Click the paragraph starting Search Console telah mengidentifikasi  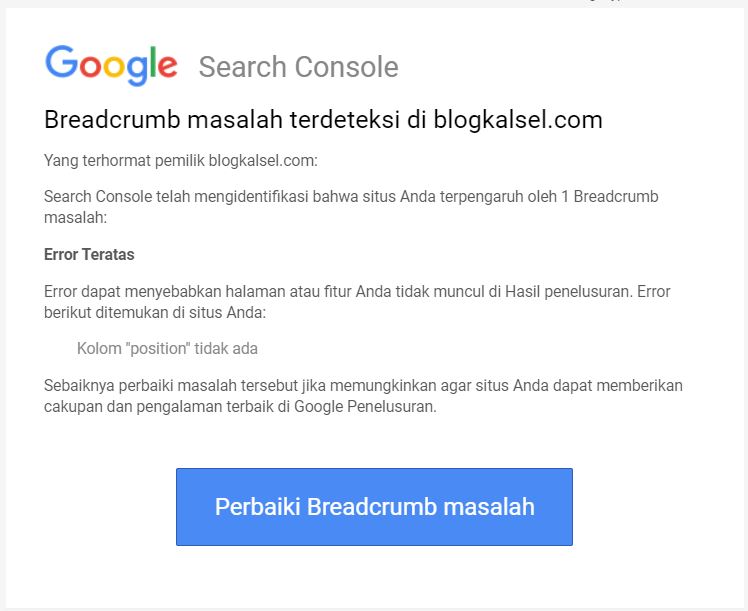coord(351,207)
